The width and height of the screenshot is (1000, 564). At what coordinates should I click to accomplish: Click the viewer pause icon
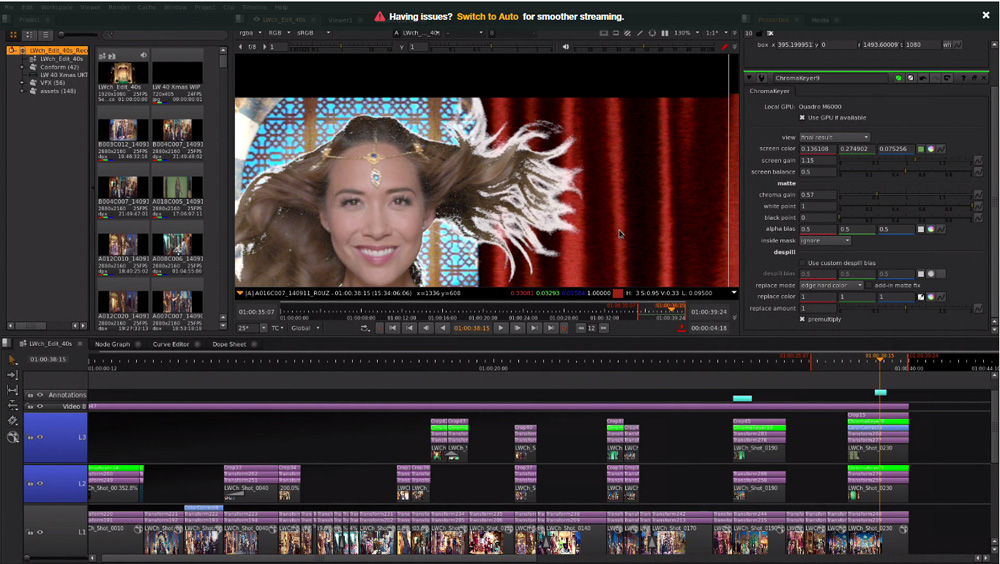[x=665, y=33]
